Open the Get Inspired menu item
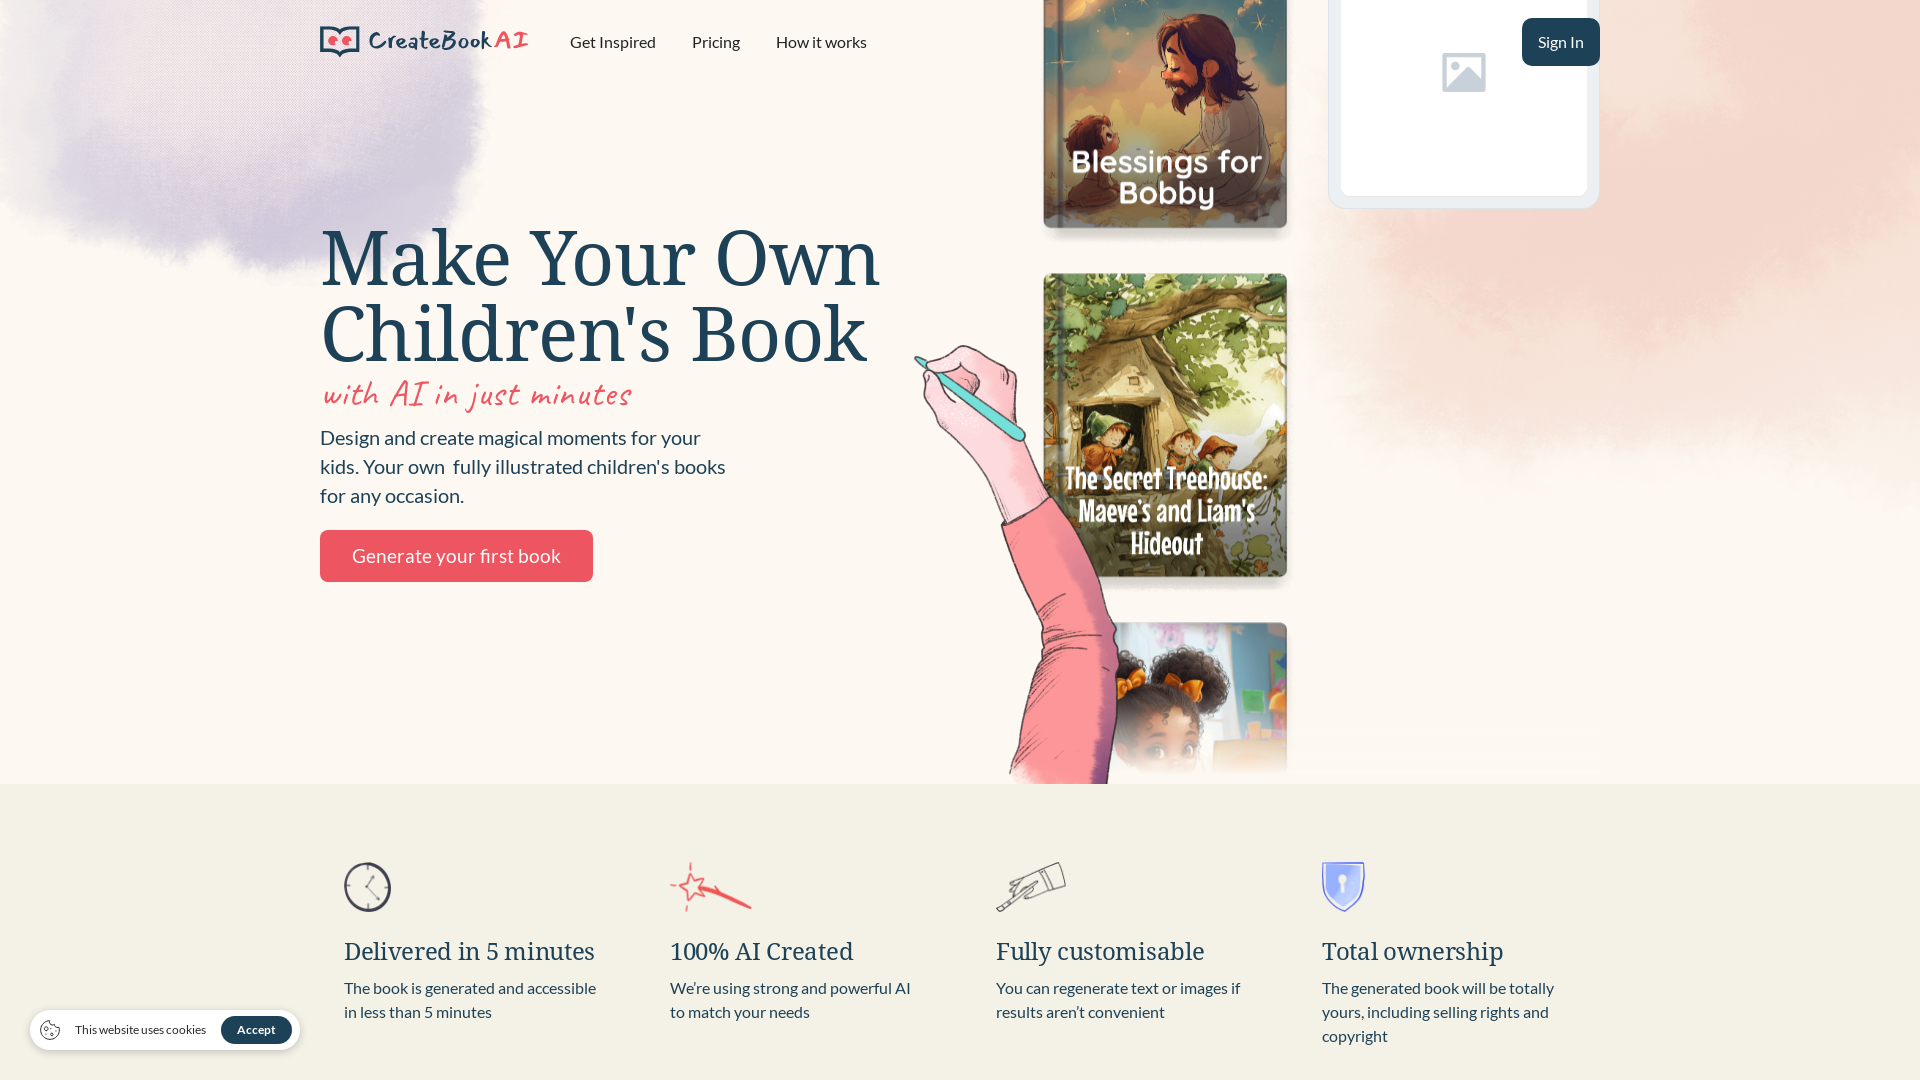 pos(613,42)
